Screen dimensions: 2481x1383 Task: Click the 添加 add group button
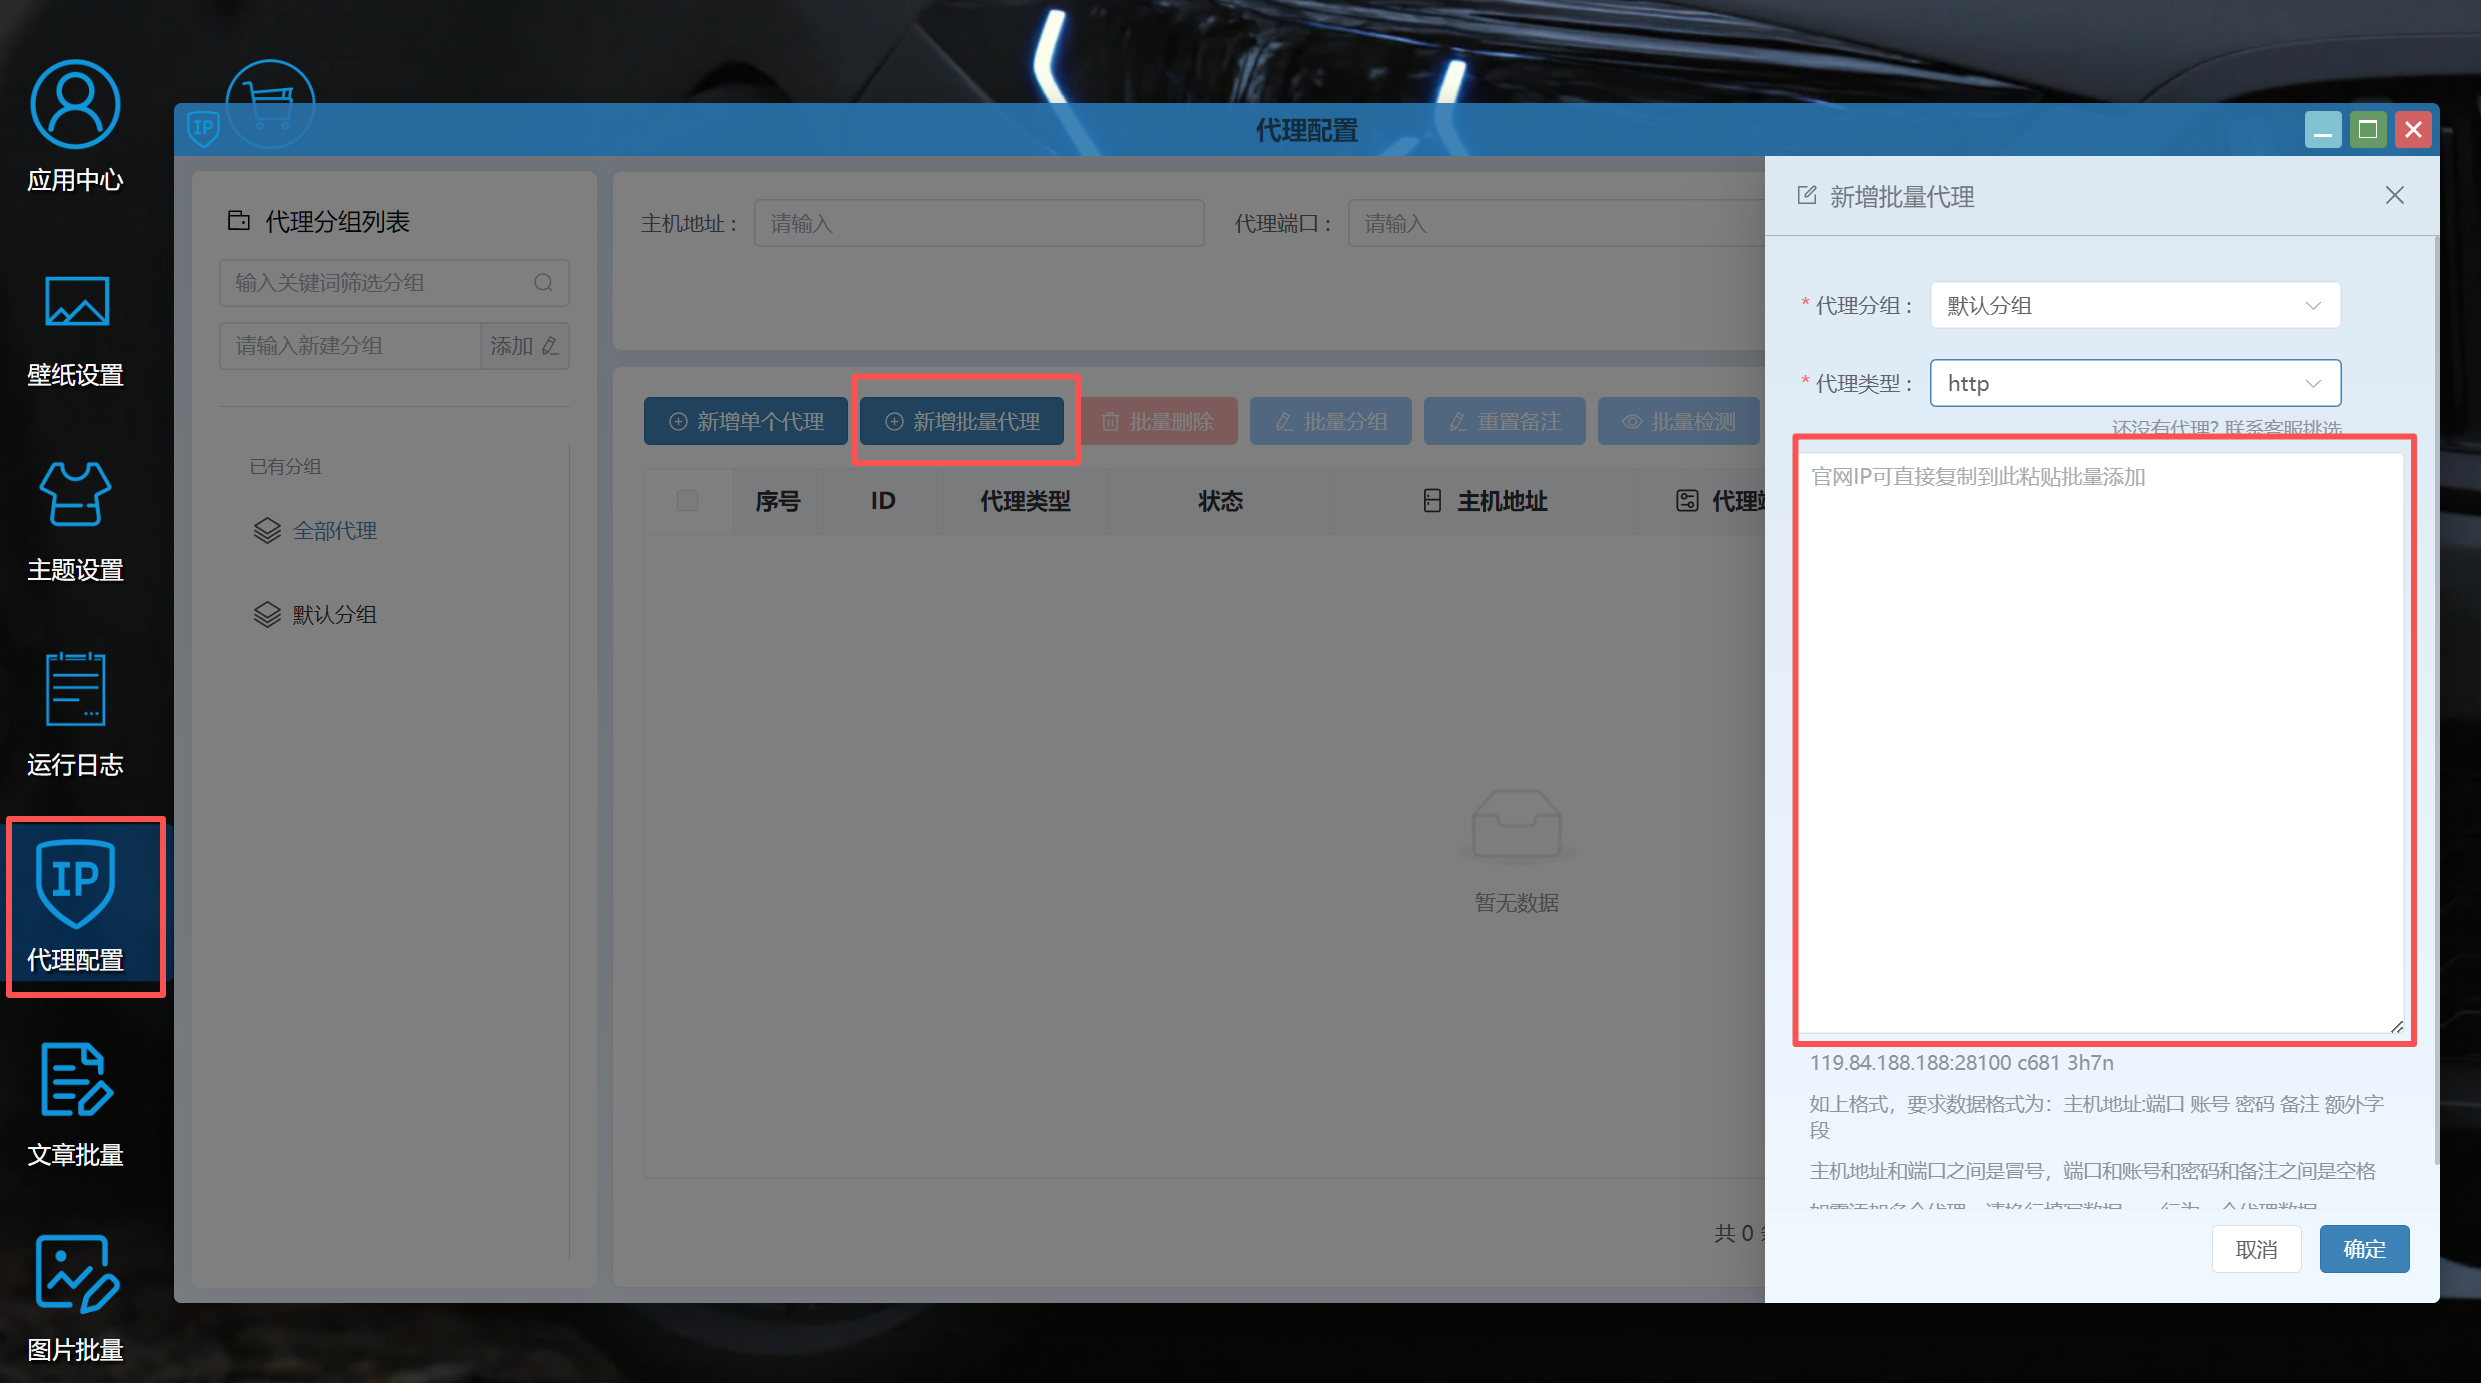coord(524,346)
